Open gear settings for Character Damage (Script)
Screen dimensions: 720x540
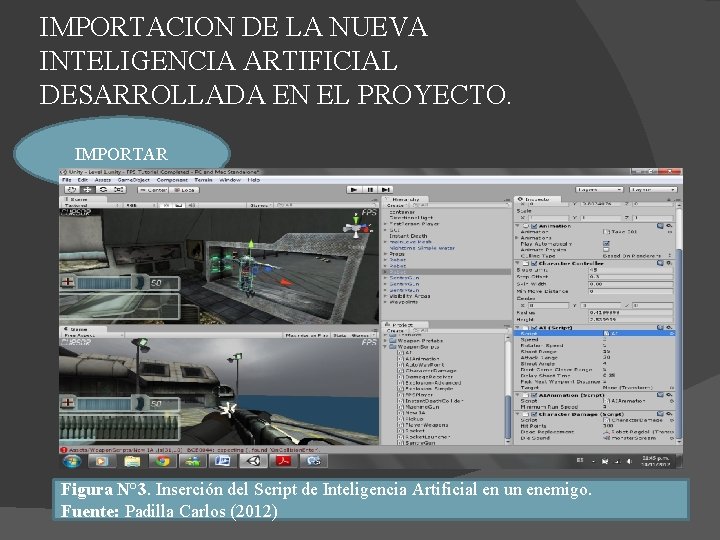click(669, 414)
